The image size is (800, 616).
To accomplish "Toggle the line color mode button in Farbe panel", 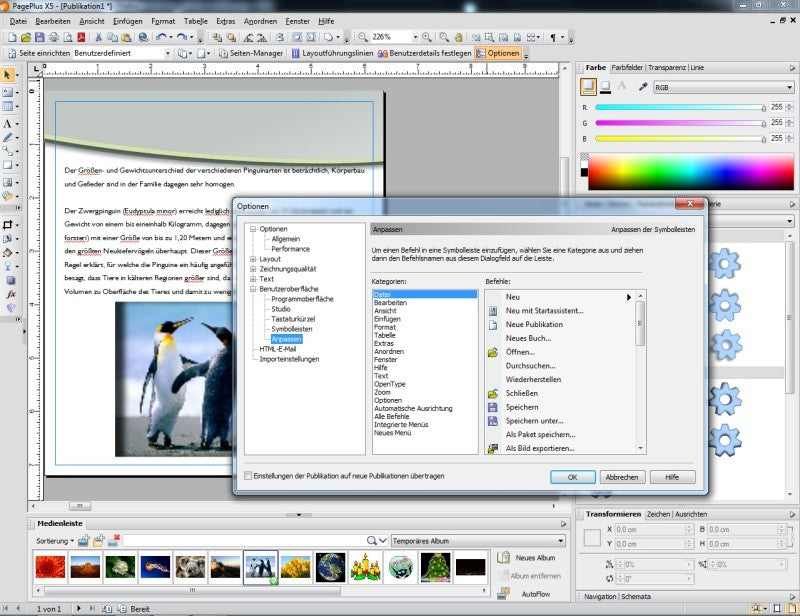I will (x=606, y=87).
